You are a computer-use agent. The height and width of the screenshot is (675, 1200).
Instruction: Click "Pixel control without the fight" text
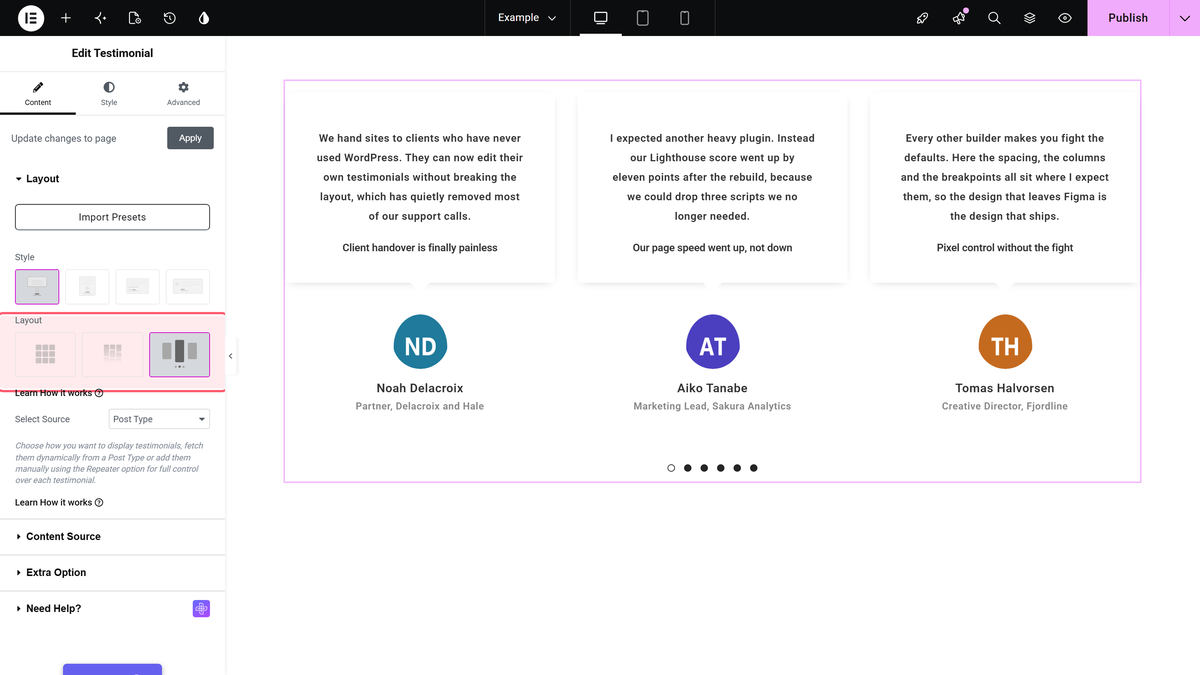pyautogui.click(x=1005, y=248)
